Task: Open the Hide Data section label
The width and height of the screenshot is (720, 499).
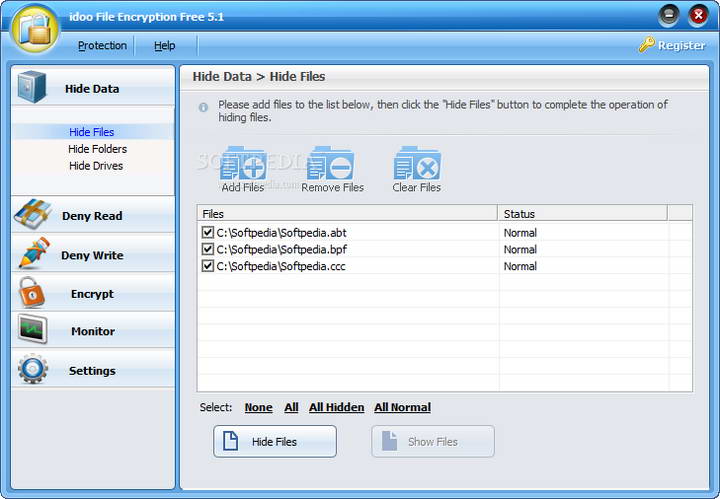Action: (x=92, y=89)
